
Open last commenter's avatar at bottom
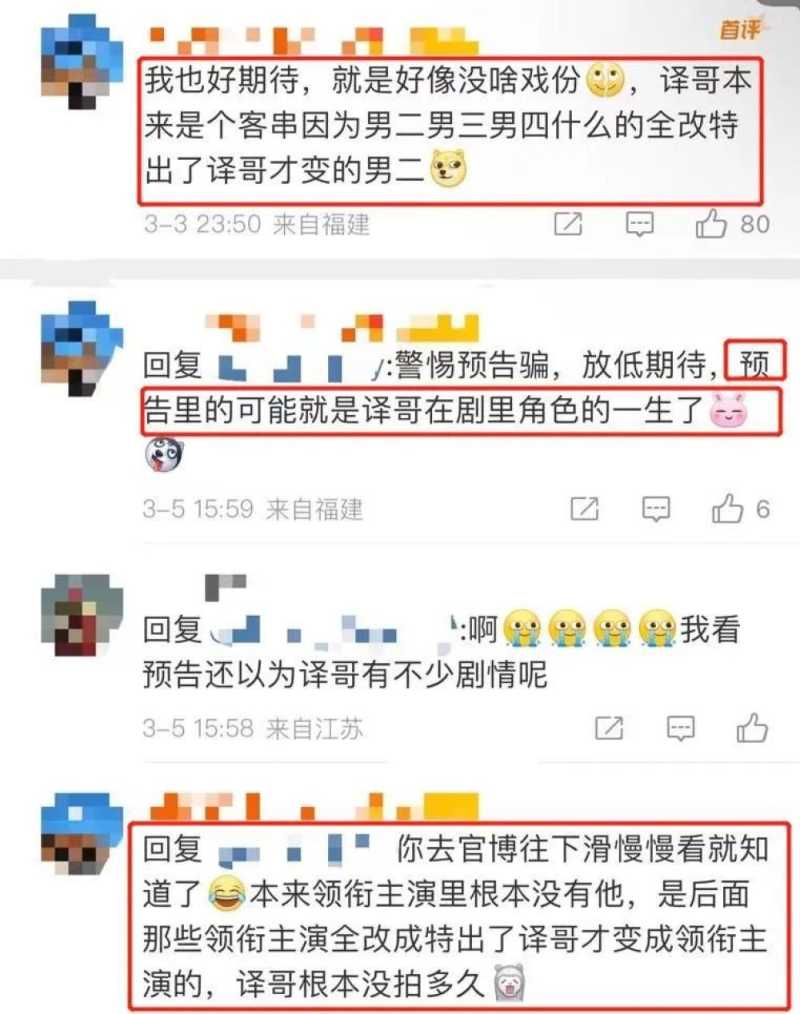pyautogui.click(x=82, y=834)
